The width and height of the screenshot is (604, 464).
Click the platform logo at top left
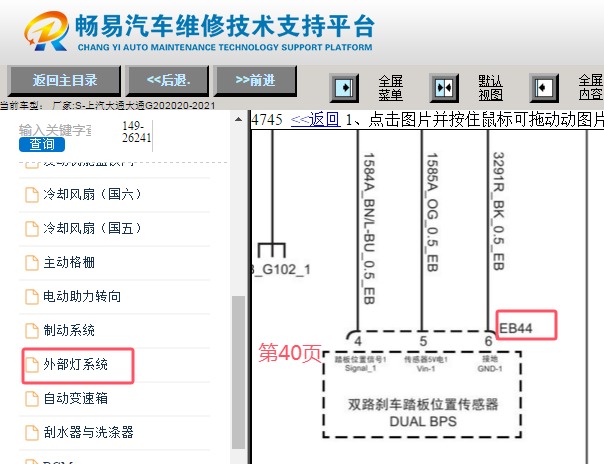click(47, 31)
